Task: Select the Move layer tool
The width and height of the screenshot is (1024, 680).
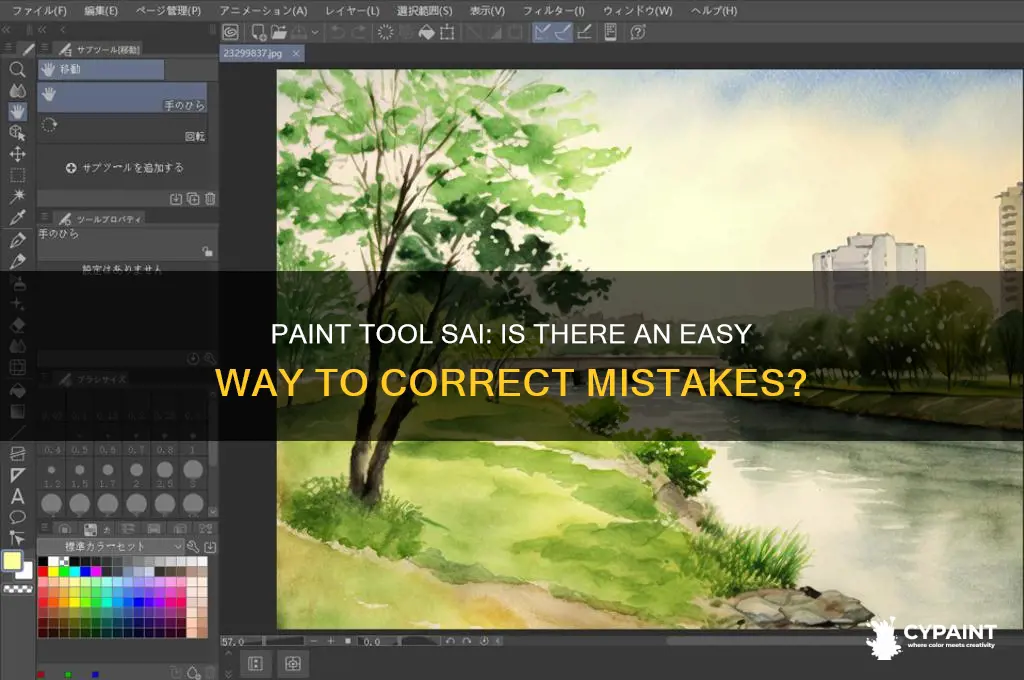Action: click(18, 154)
